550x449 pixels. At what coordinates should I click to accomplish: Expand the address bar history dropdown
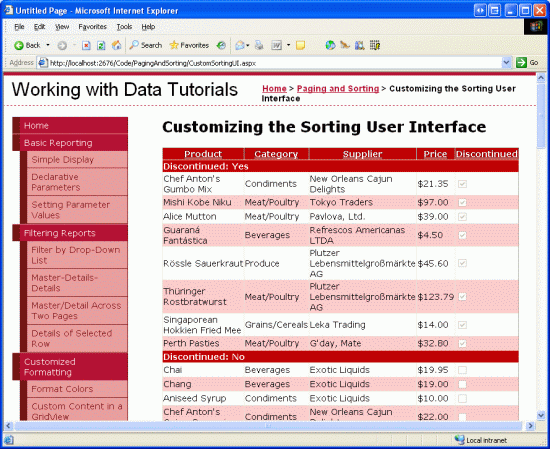pos(506,63)
